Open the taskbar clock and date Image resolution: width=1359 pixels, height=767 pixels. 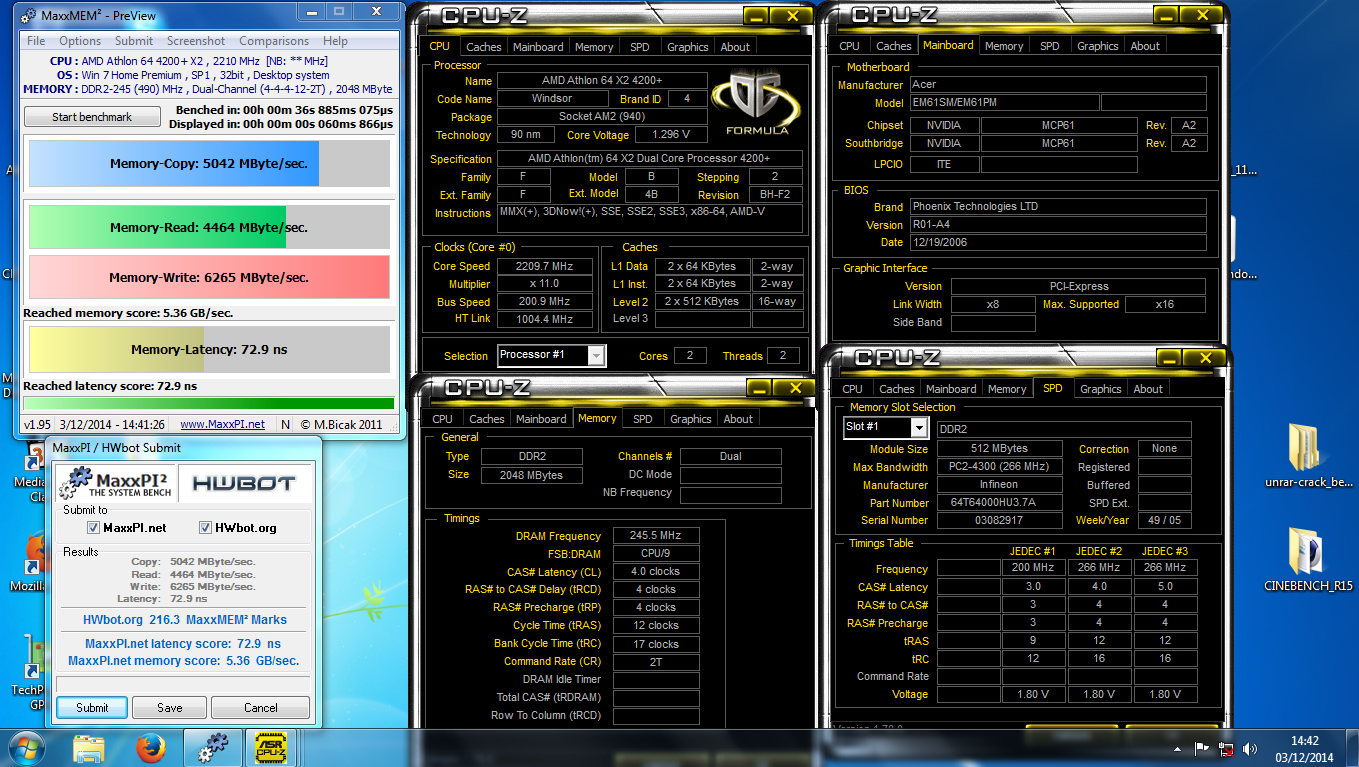[1304, 749]
